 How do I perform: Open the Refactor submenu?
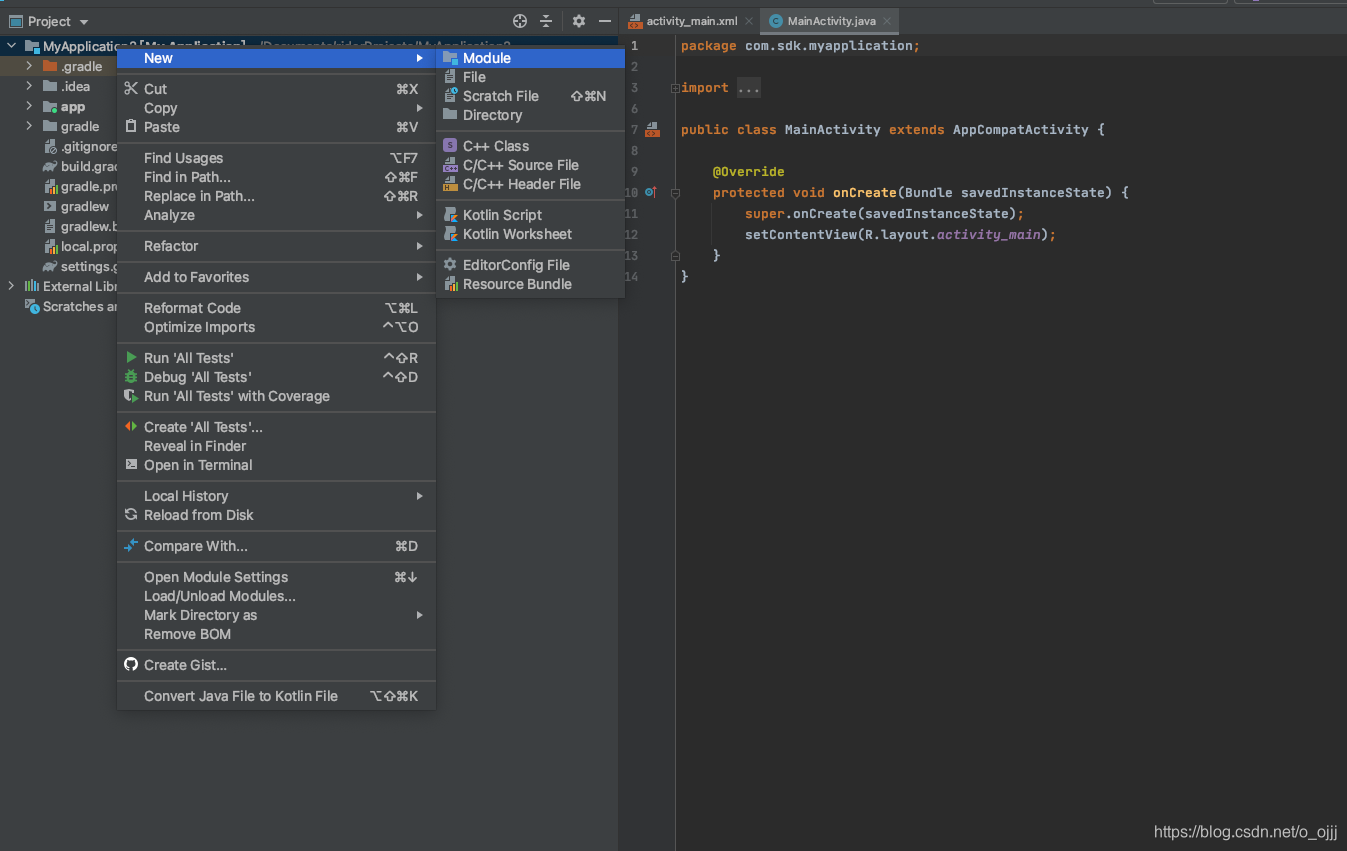276,246
